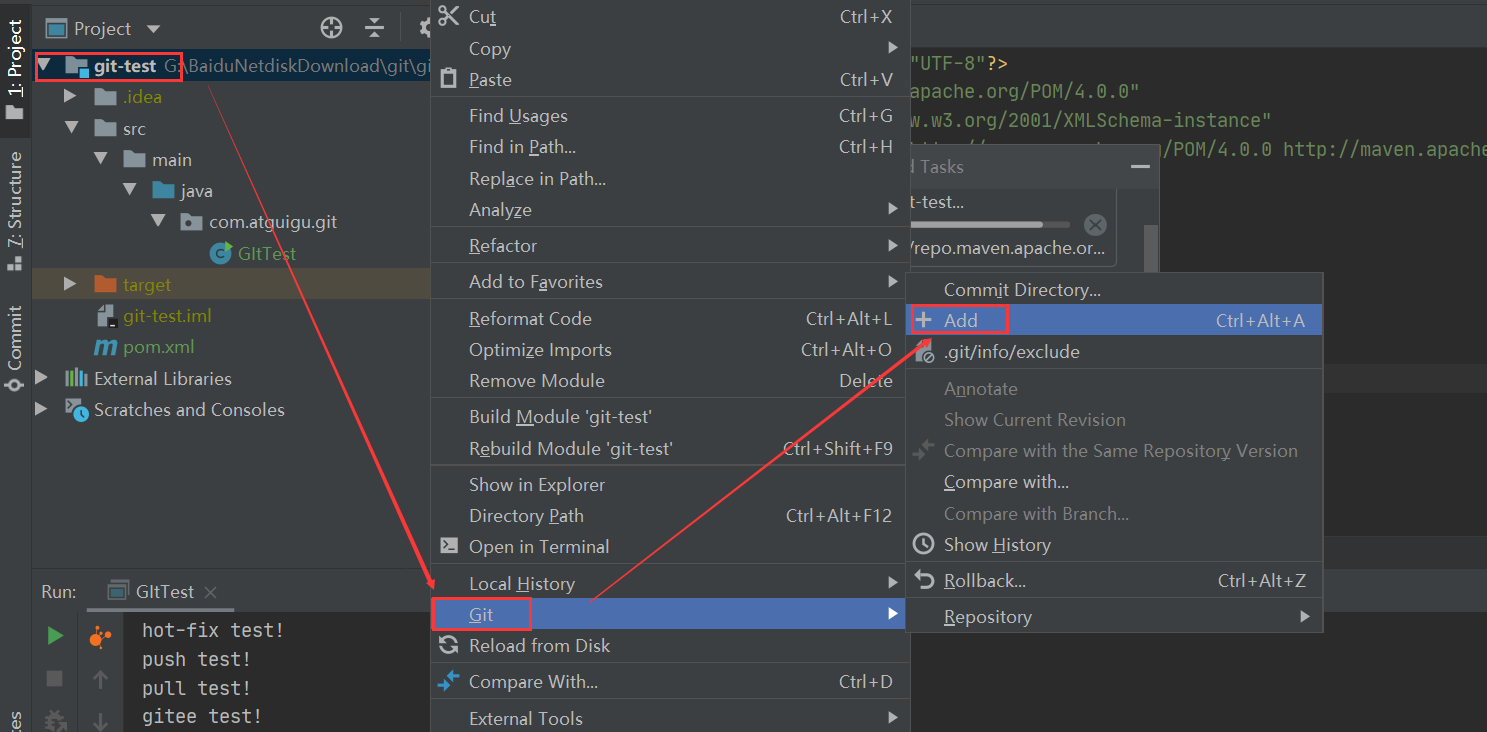Choose Directory Path

670,516
